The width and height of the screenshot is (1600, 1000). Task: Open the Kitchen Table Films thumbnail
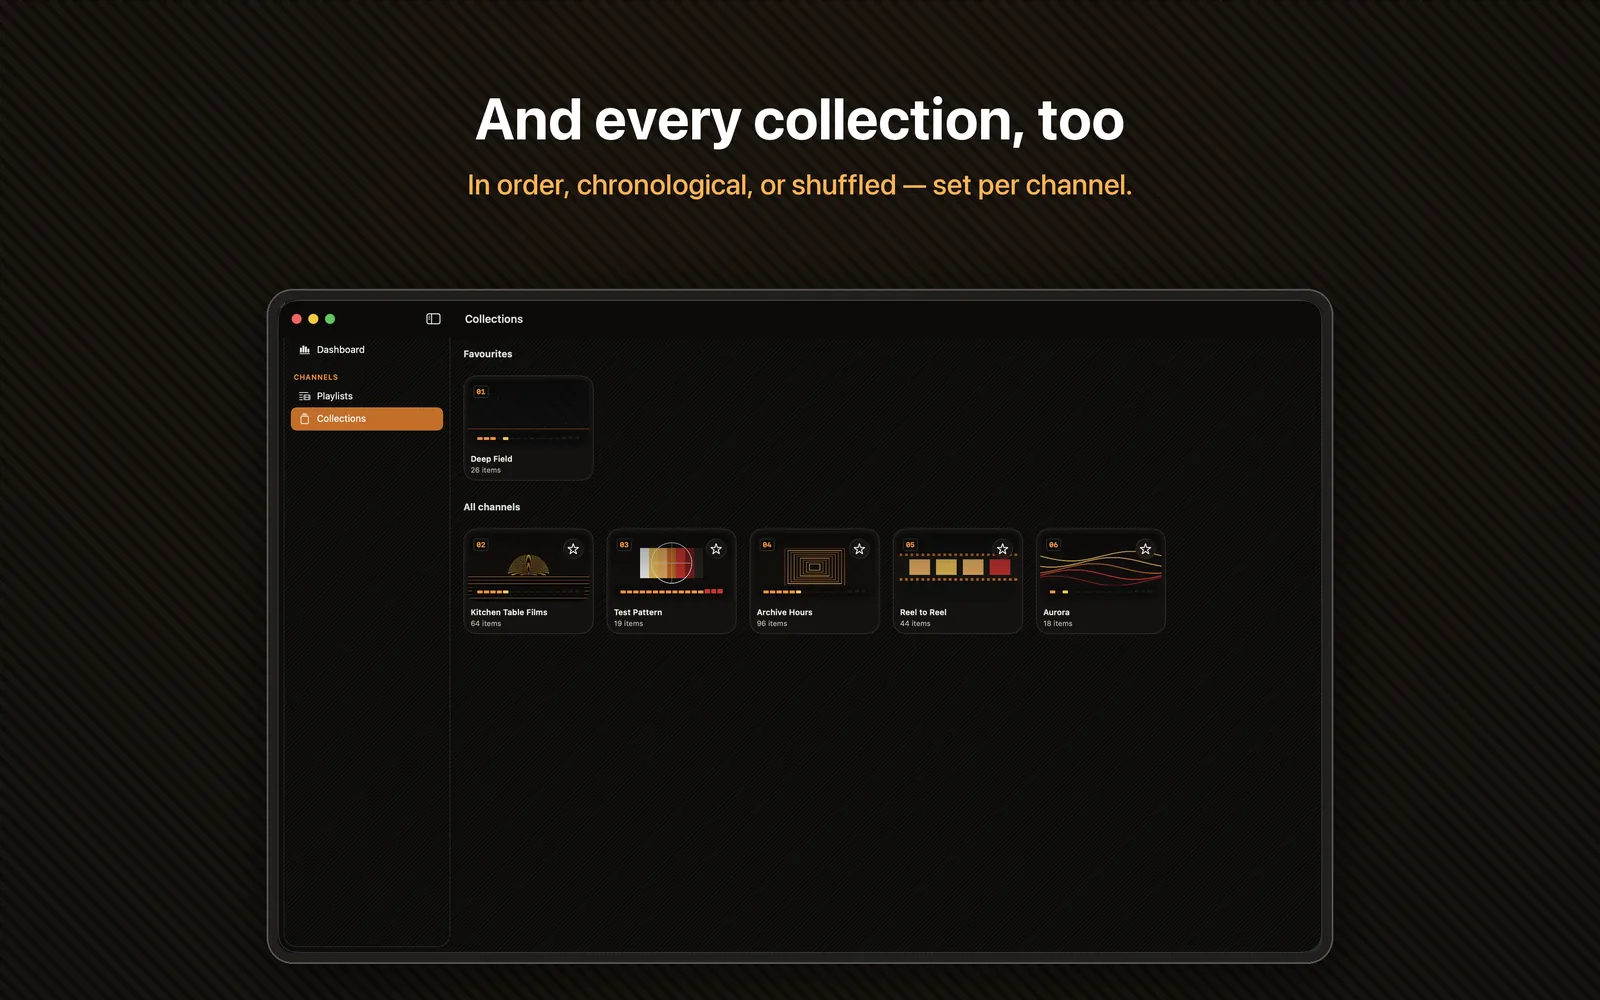point(528,566)
